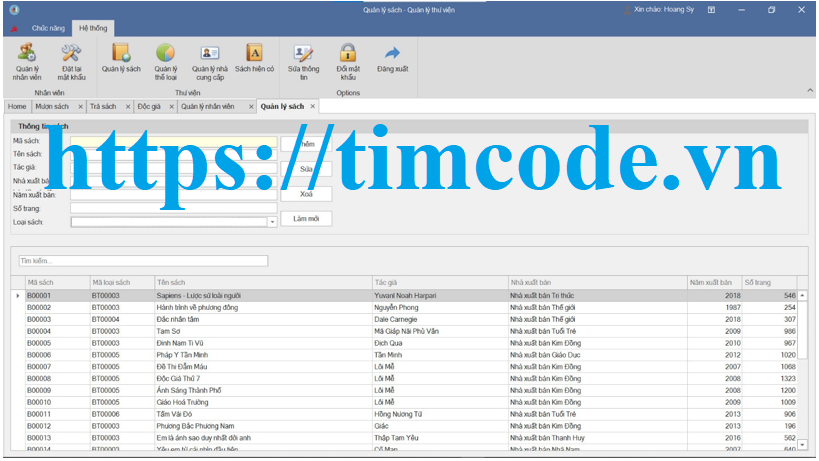Screen dimensions: 819x461
Task: Click Nhà xuất bản Thanh Huy cell
Action: pos(598,438)
